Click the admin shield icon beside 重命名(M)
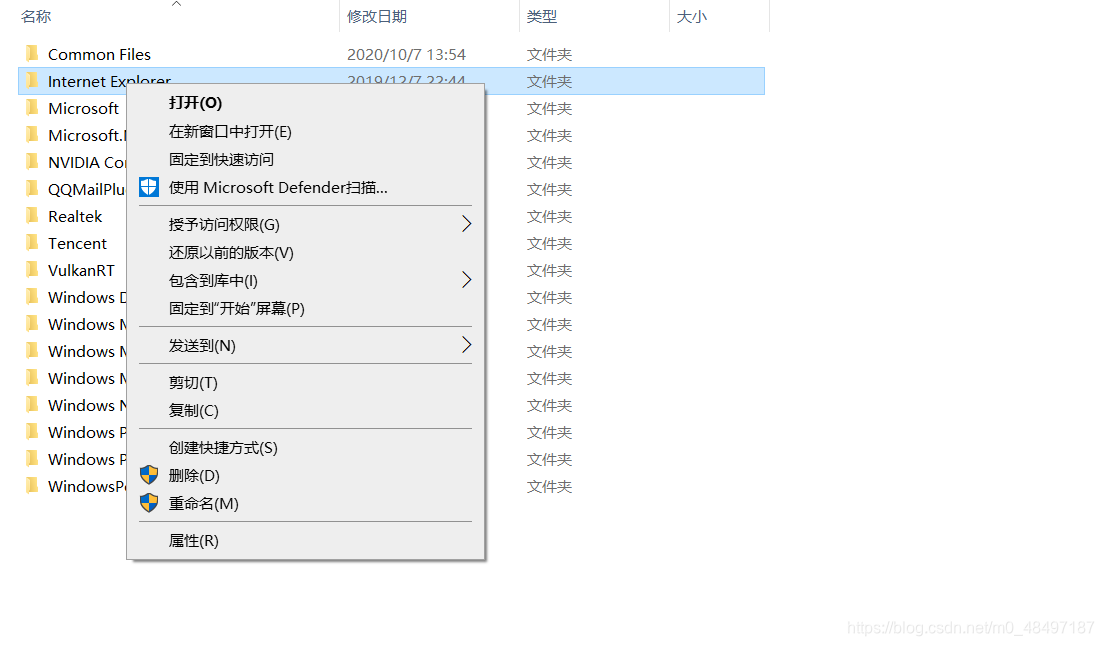This screenshot has height=646, width=1104. (x=149, y=503)
